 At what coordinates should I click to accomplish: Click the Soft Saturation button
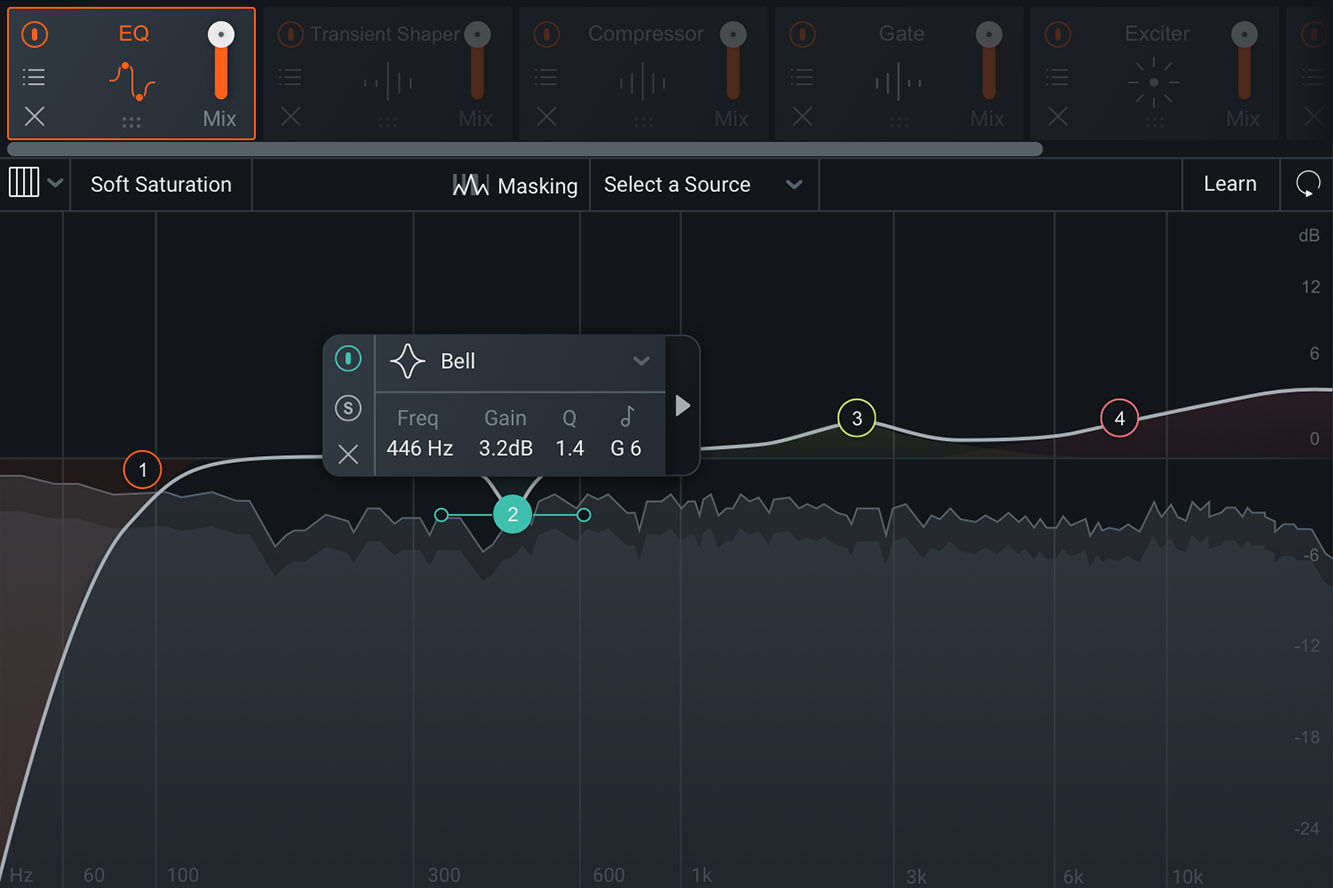pos(161,184)
